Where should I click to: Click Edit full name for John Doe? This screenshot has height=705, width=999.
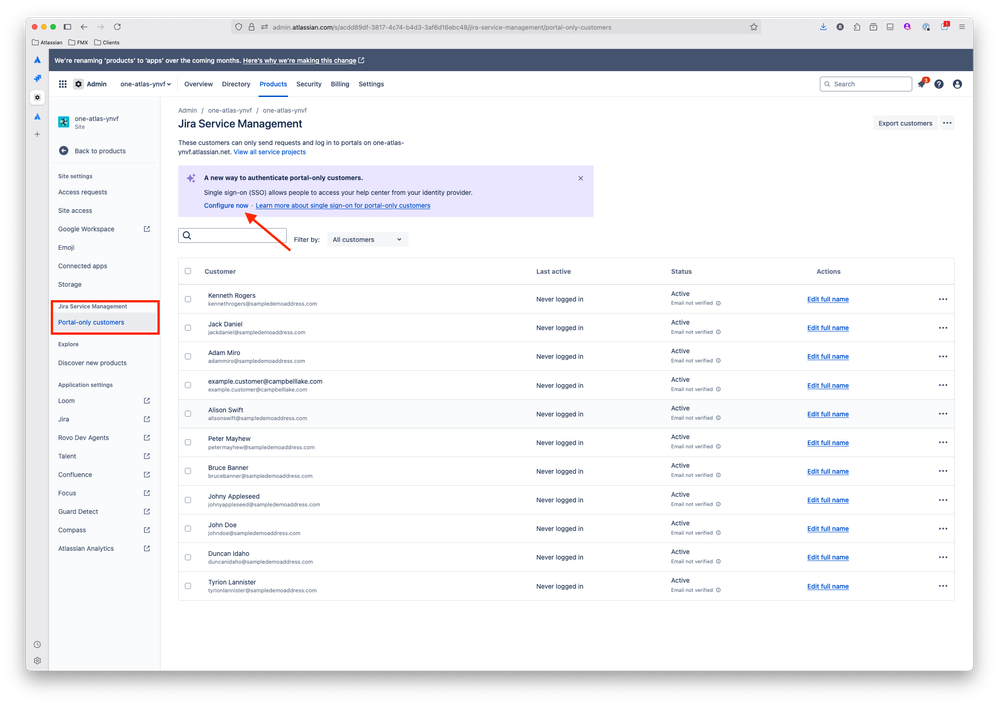tap(828, 529)
